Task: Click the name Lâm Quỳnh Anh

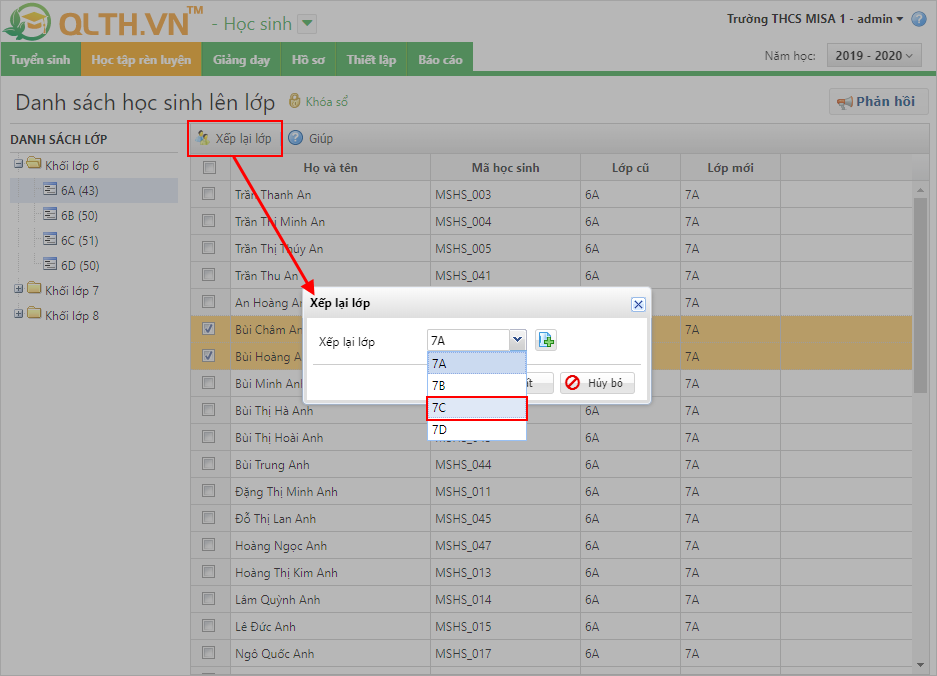Action: [x=277, y=599]
